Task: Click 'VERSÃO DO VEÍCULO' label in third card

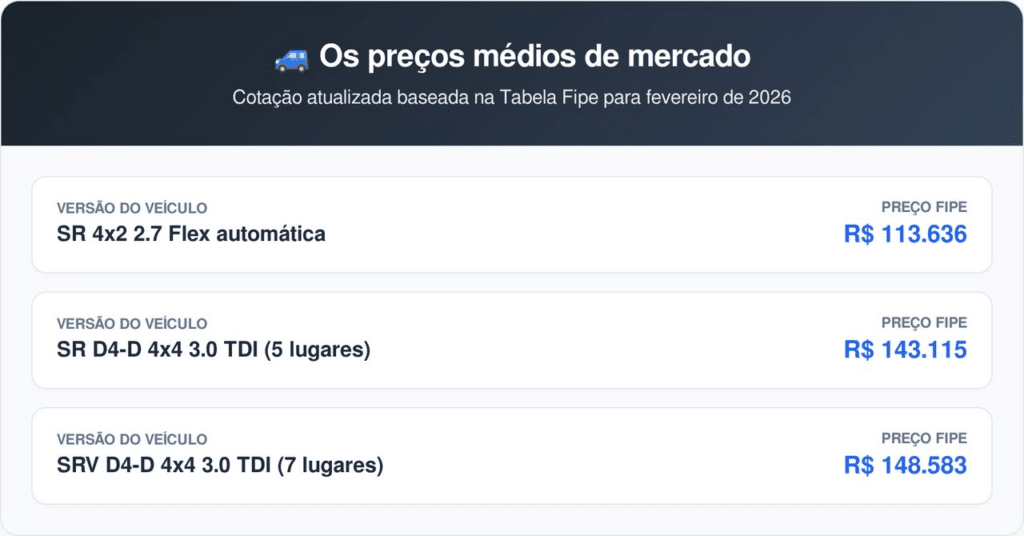Action: pos(132,439)
